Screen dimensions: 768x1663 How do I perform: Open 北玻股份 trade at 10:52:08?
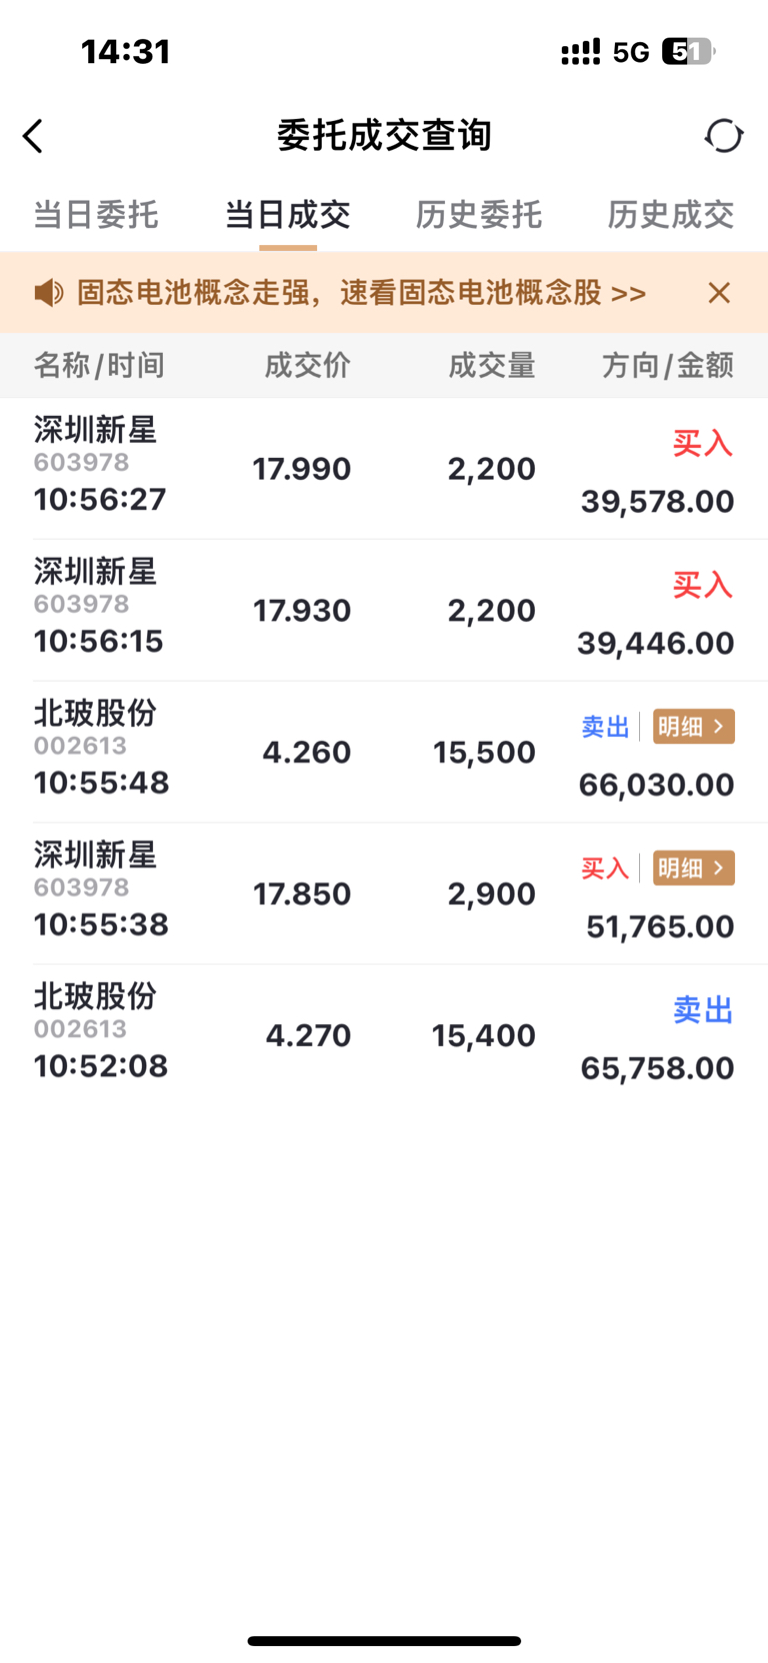tap(384, 1036)
